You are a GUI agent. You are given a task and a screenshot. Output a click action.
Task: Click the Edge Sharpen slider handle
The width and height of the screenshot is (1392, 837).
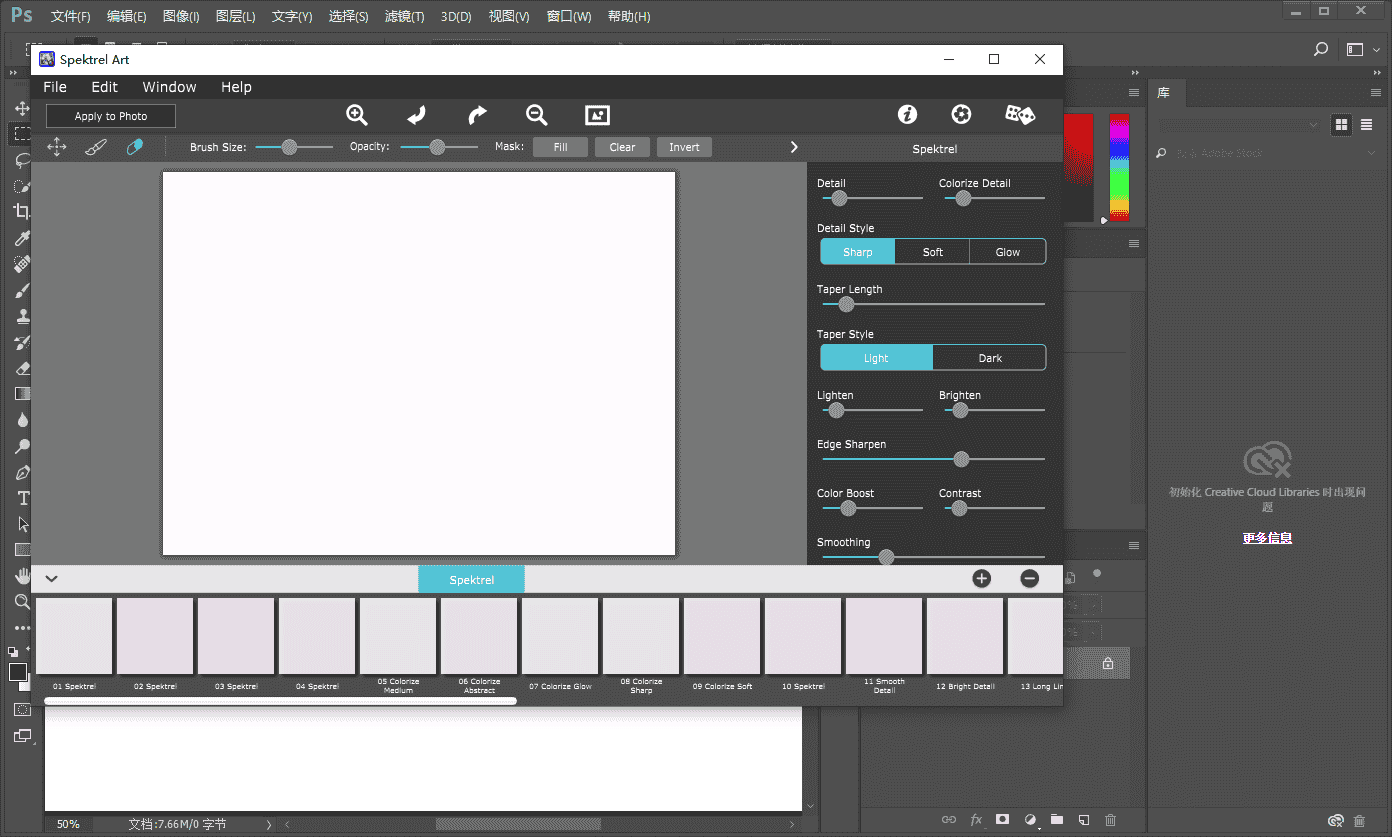[961, 459]
